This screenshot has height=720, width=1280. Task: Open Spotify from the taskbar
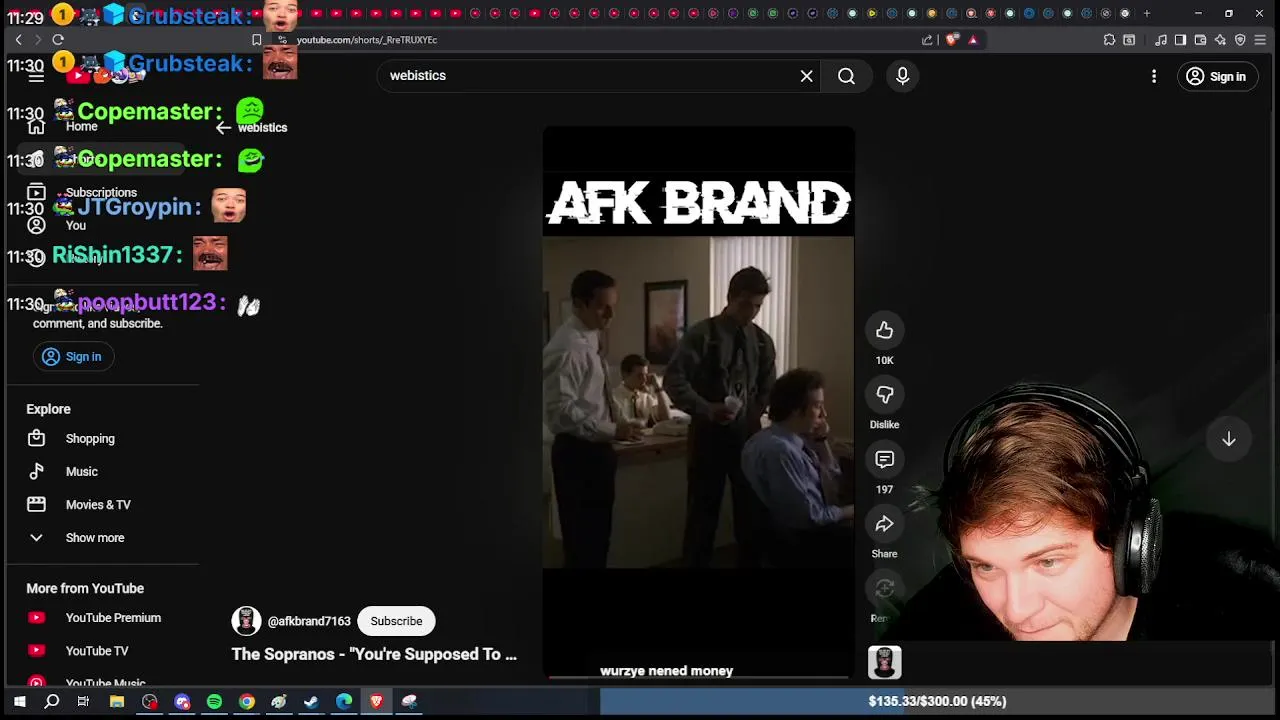click(214, 701)
